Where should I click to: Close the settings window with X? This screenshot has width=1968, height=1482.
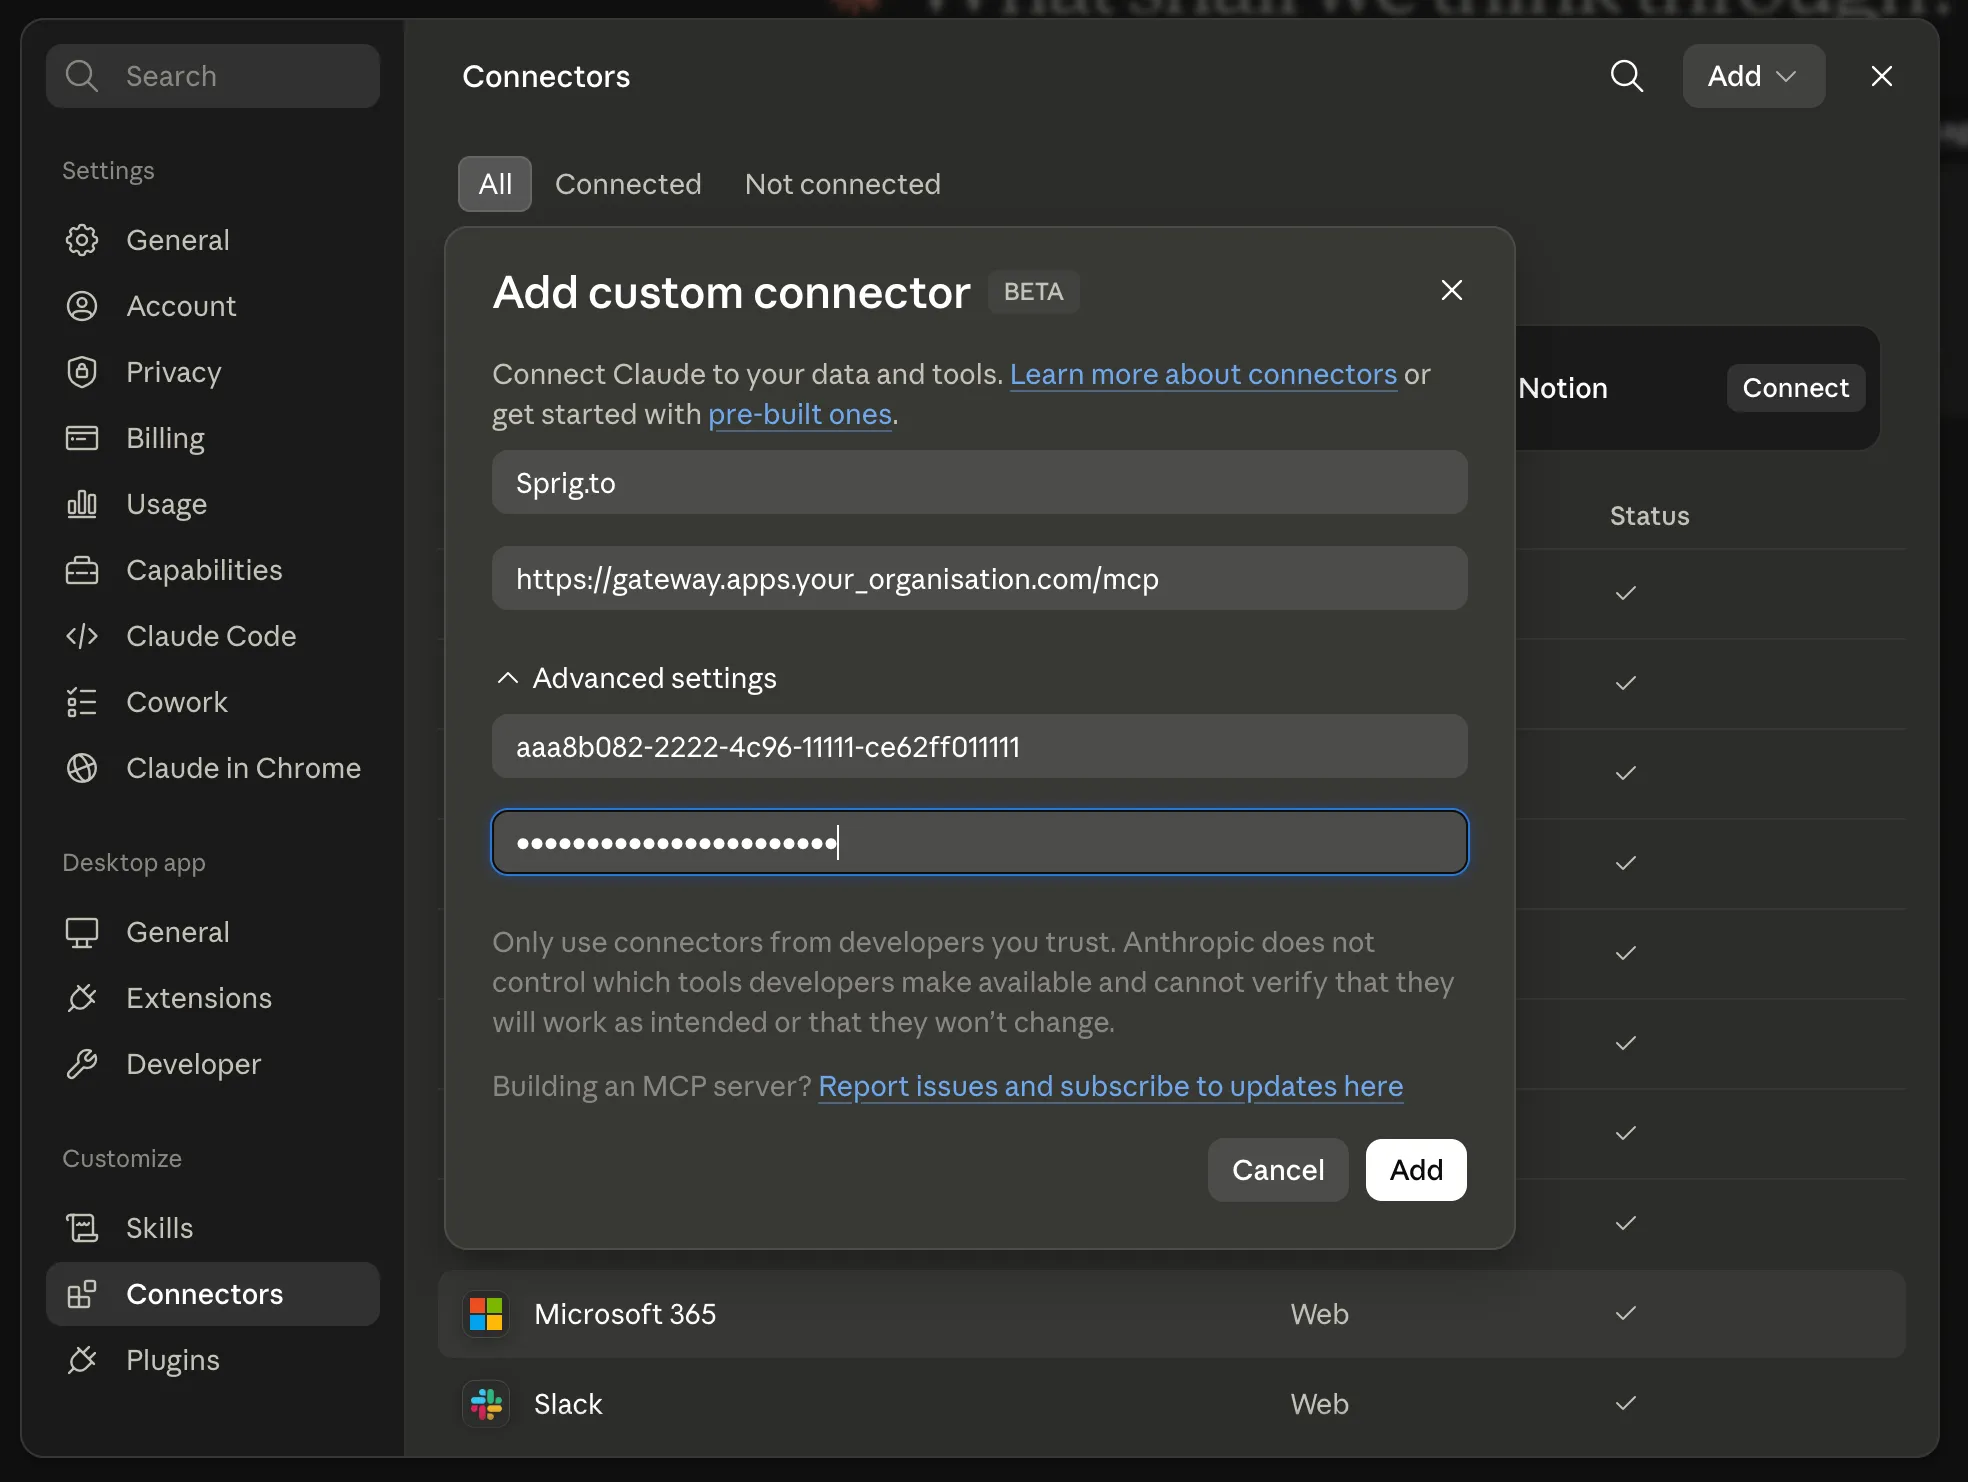(x=1882, y=76)
